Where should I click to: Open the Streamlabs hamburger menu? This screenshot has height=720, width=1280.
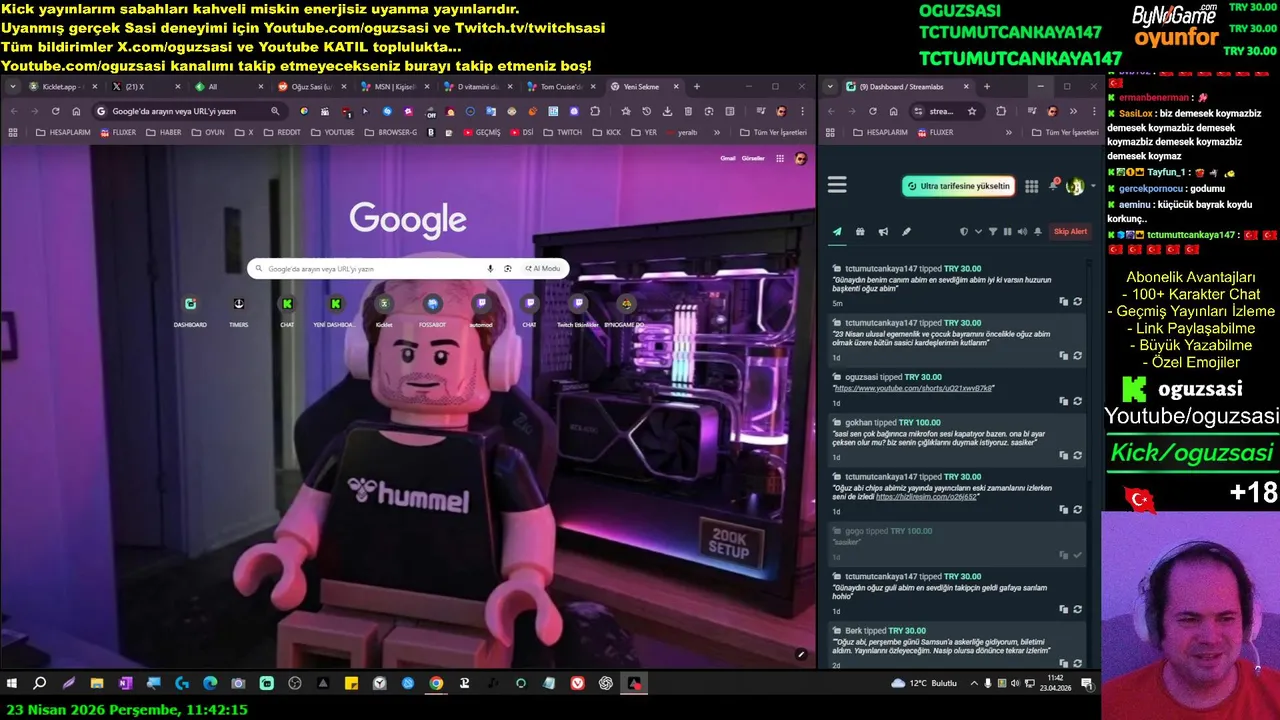(837, 185)
